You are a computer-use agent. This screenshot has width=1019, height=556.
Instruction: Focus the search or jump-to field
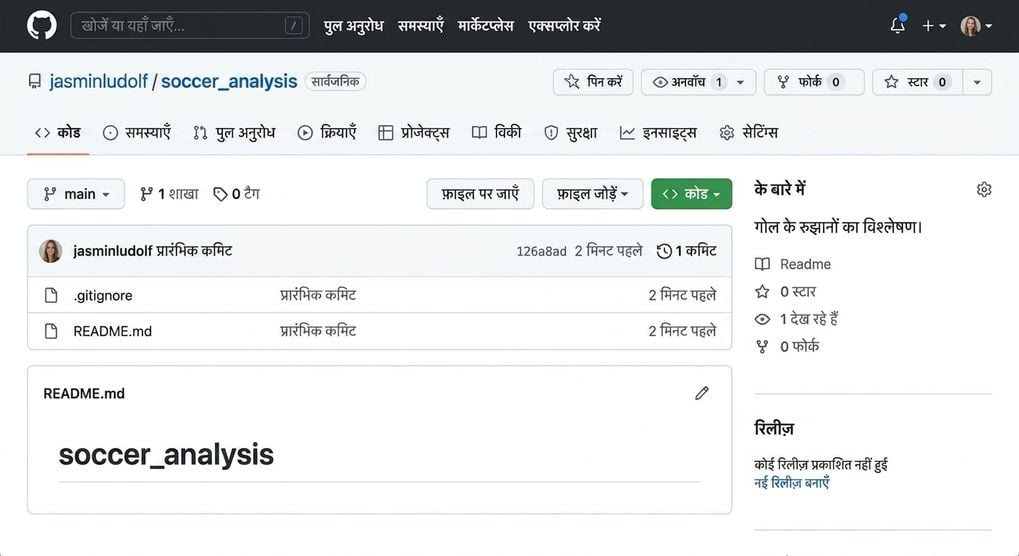pyautogui.click(x=190, y=26)
